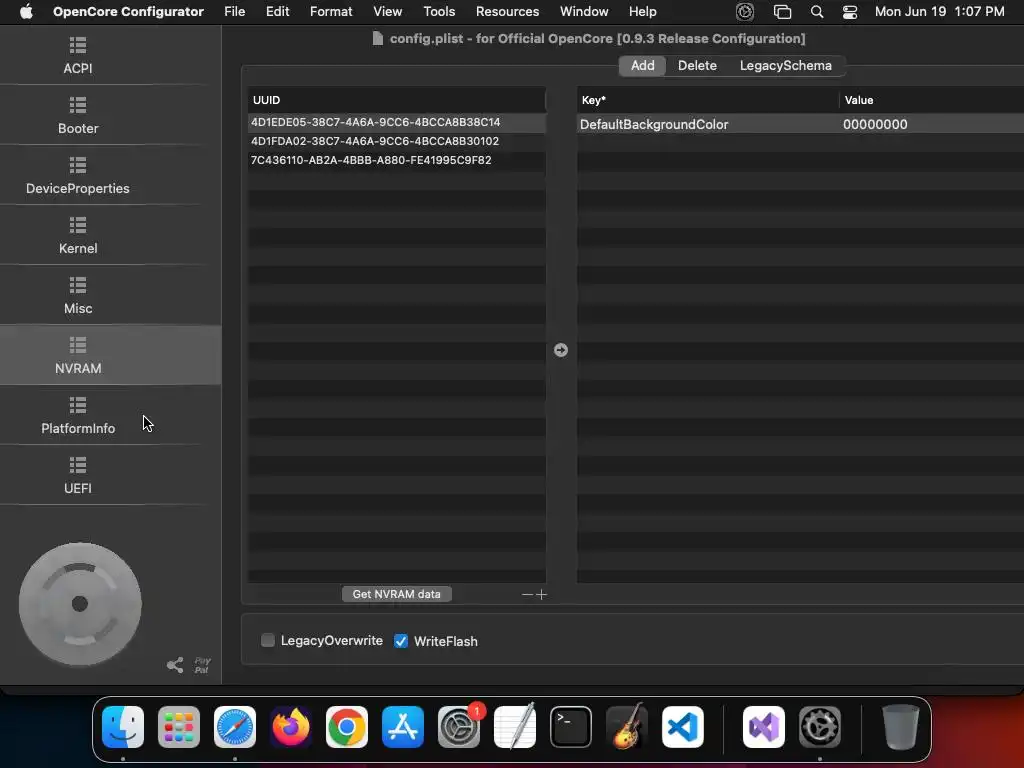Open Visual Studio Code from the Dock
Image resolution: width=1024 pixels, height=768 pixels.
pyautogui.click(x=683, y=727)
